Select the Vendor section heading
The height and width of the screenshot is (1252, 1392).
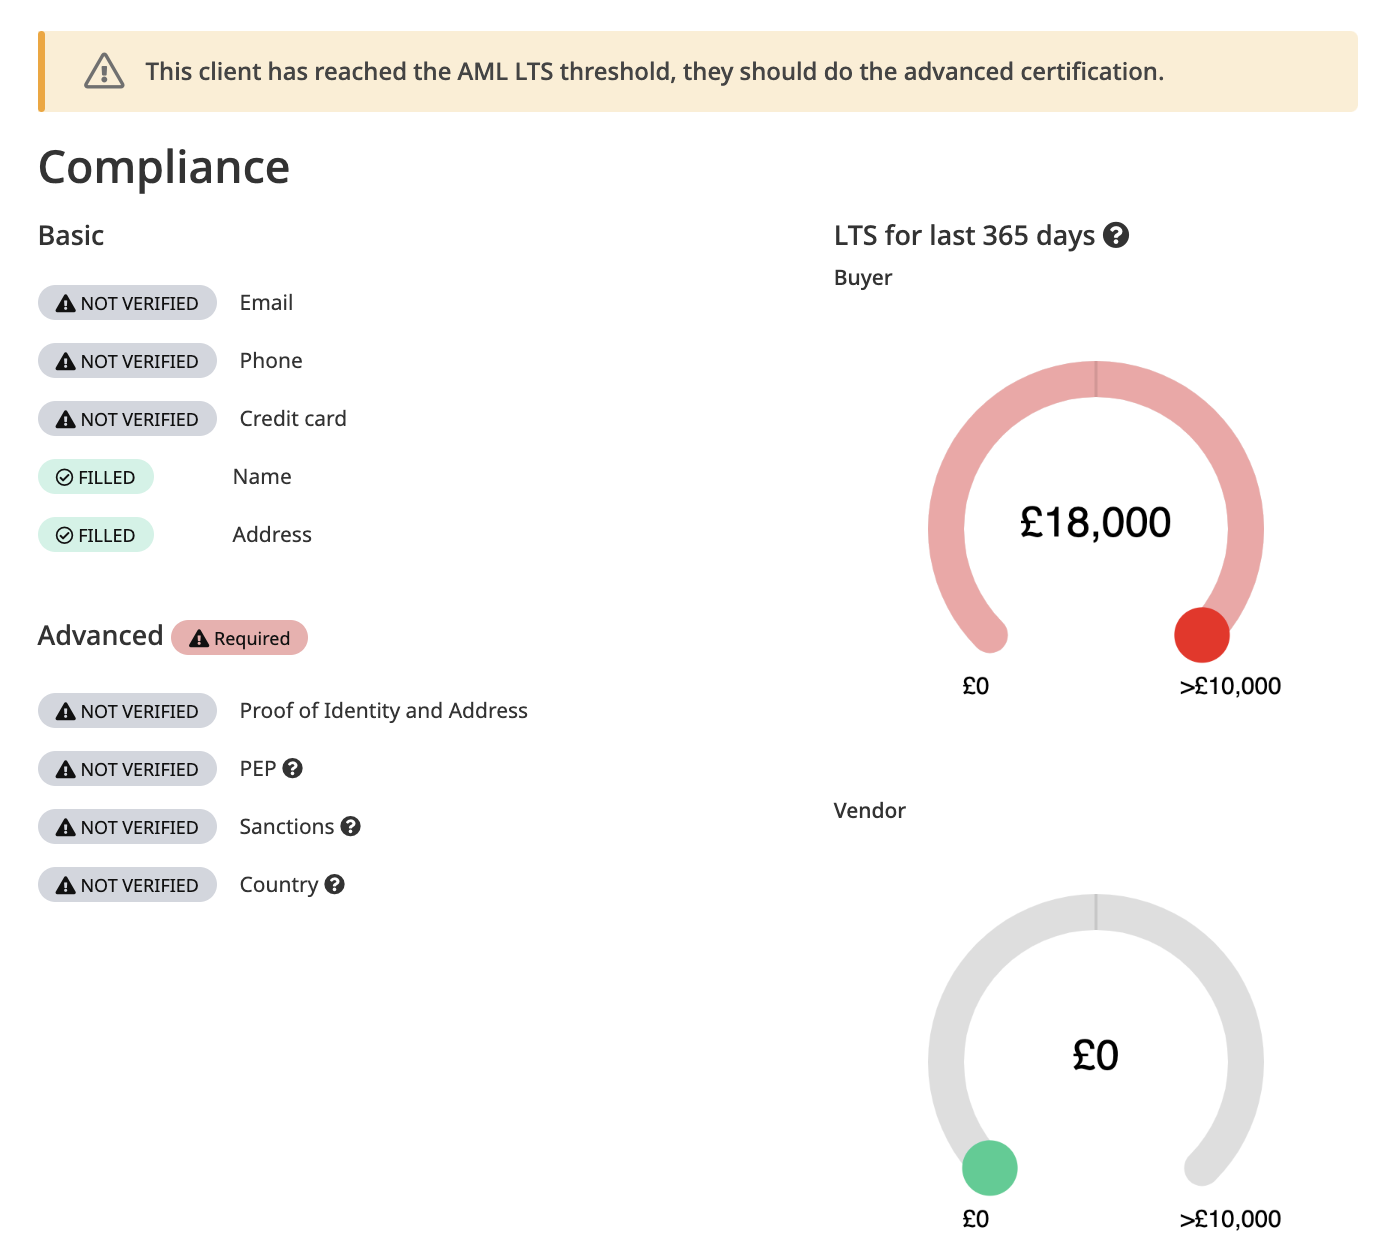[869, 810]
